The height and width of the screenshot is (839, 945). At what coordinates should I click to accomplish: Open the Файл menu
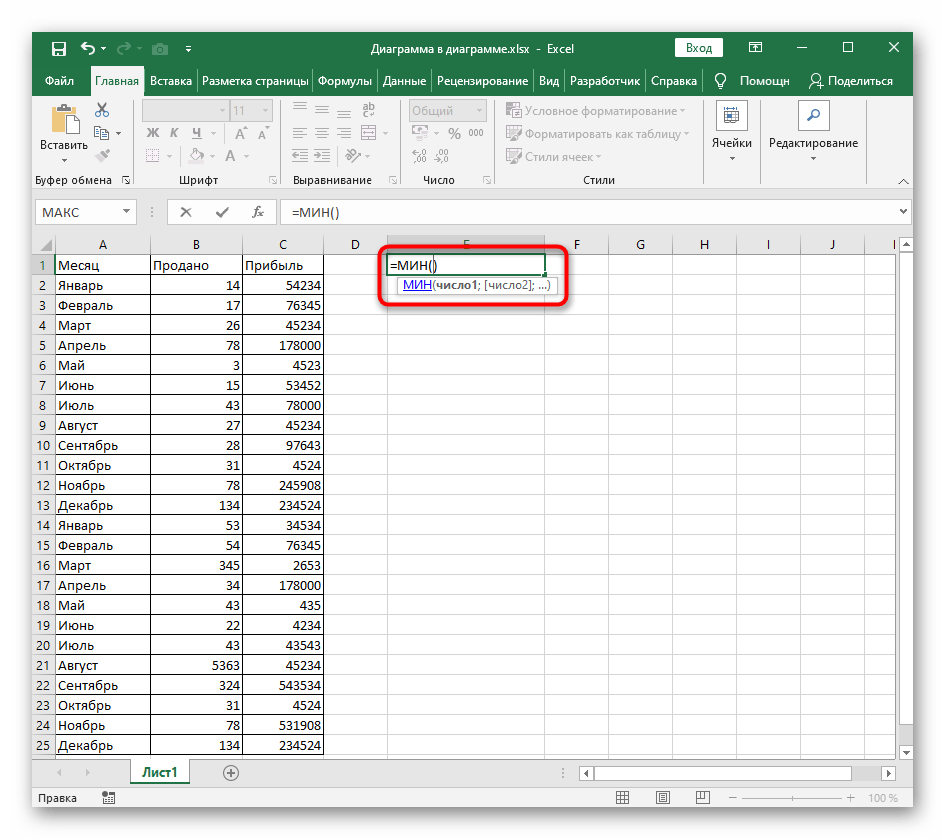[x=59, y=81]
